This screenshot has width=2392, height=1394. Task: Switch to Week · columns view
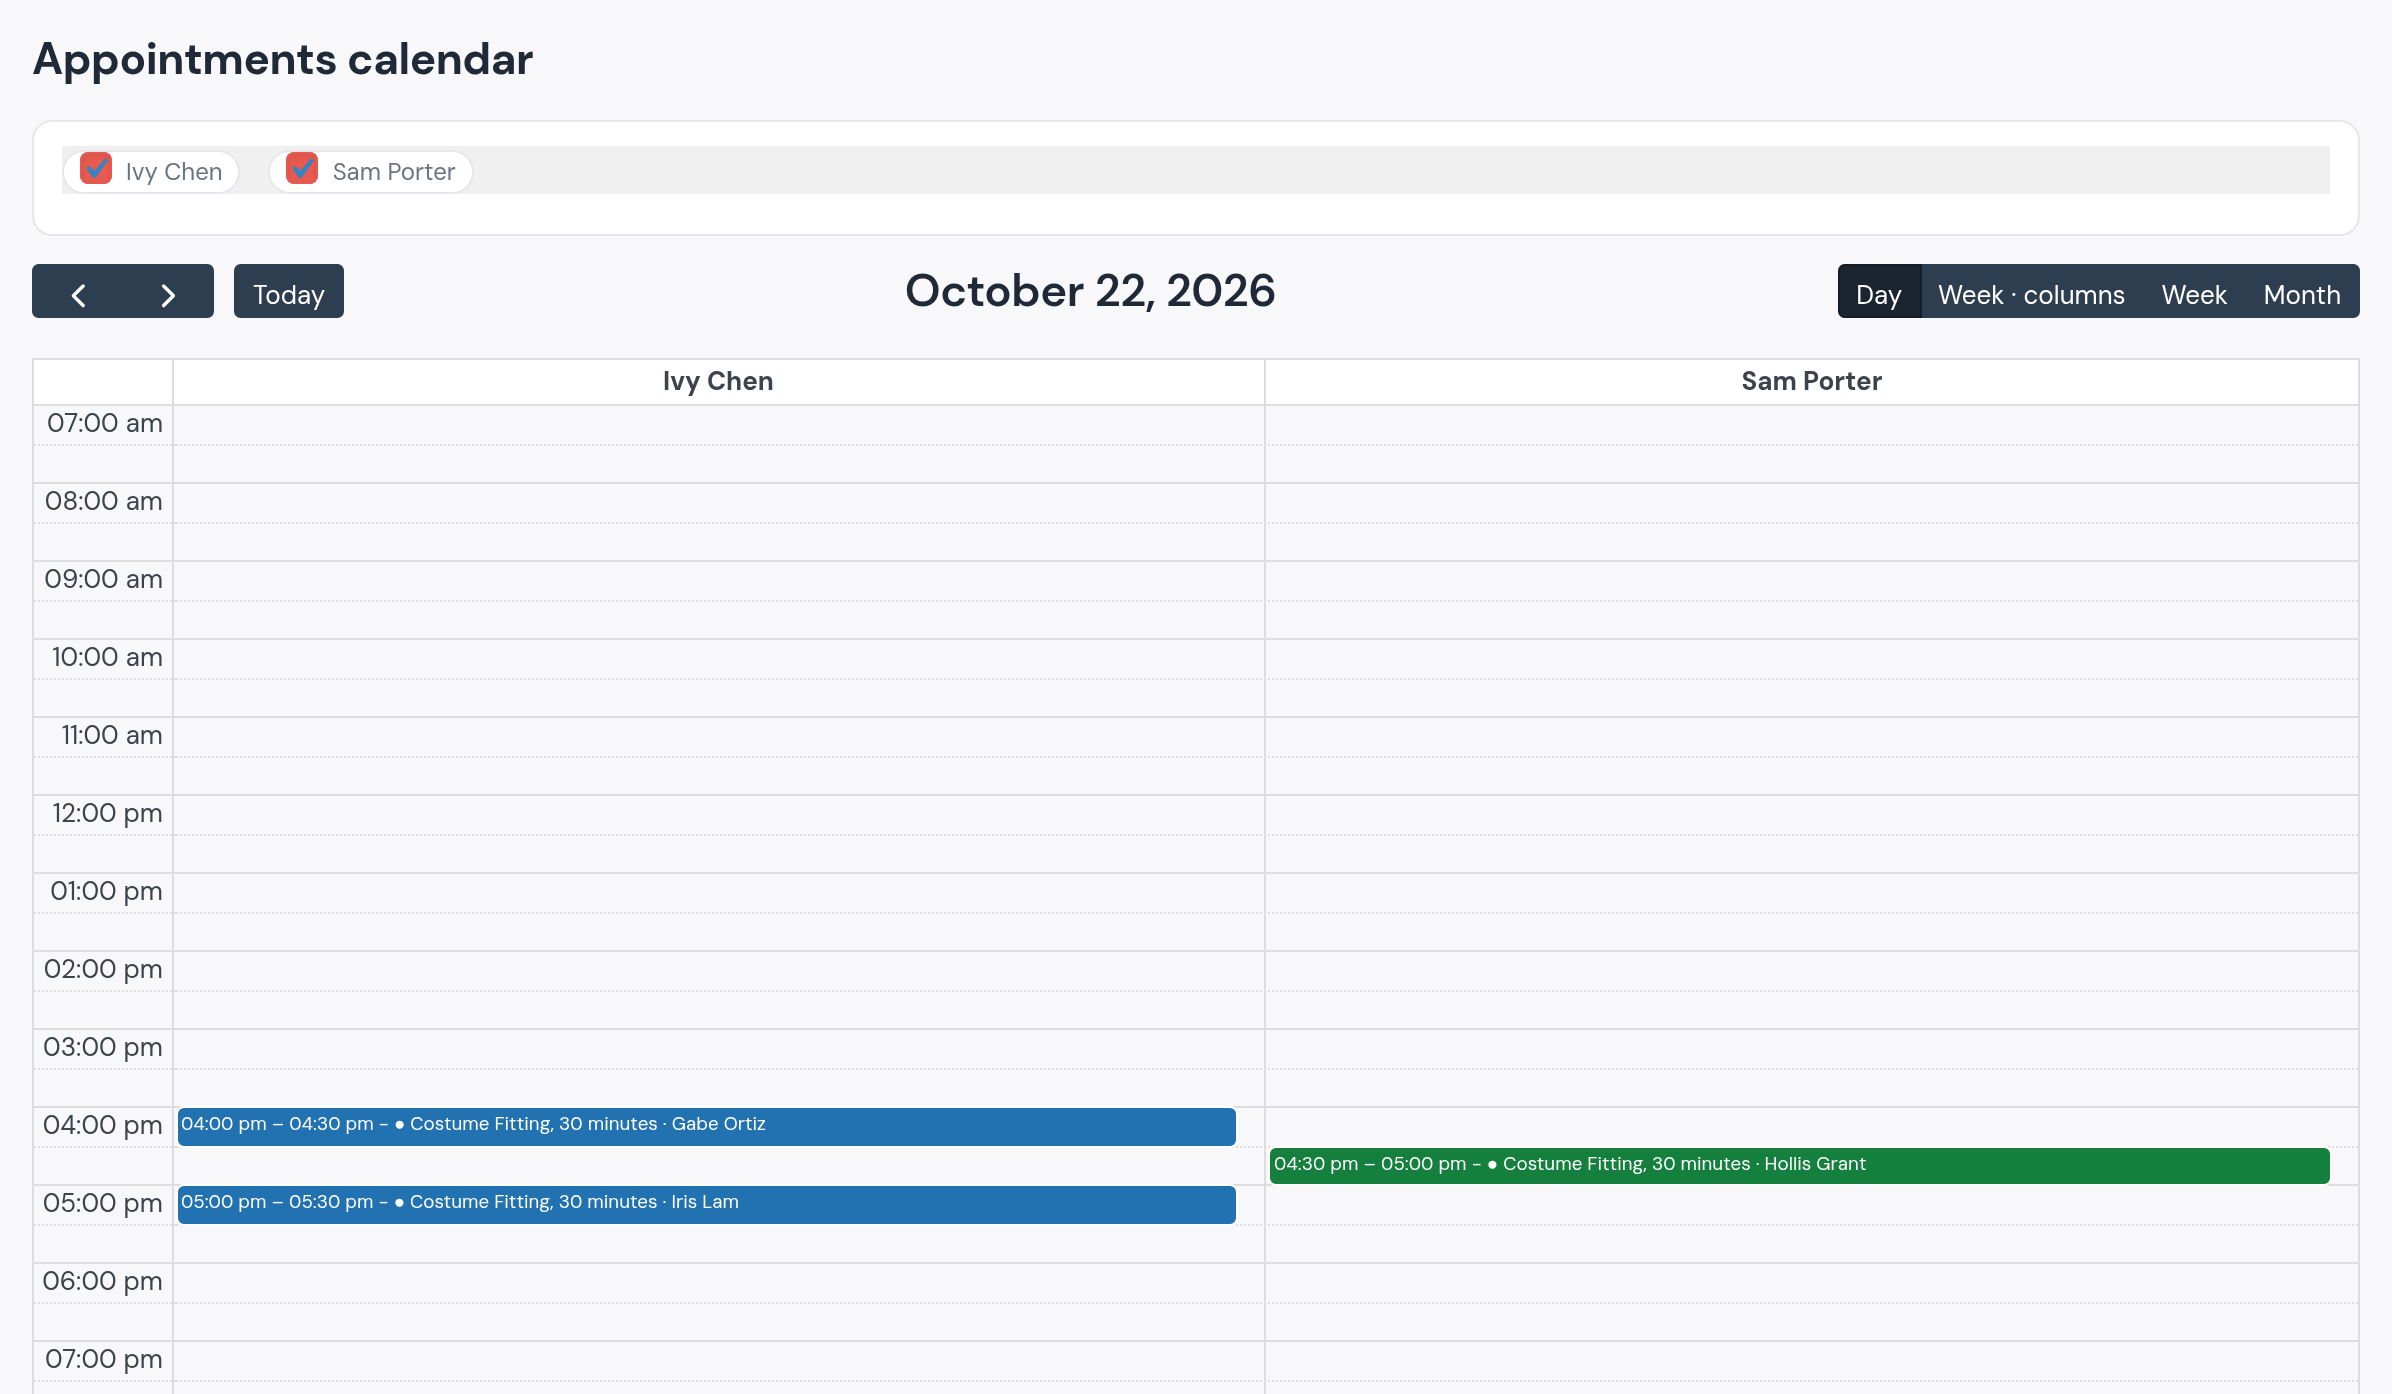pyautogui.click(x=2031, y=292)
